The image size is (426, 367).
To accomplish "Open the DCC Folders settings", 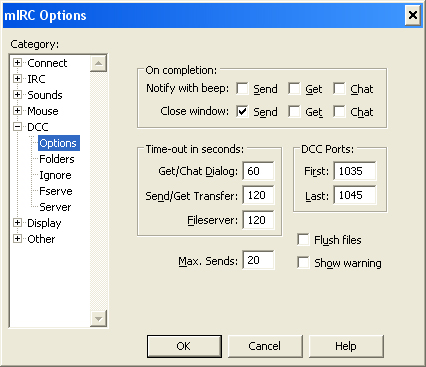I will [x=57, y=159].
